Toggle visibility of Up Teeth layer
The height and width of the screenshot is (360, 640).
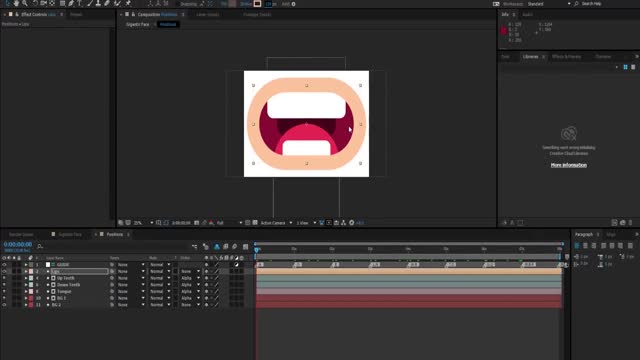point(4,278)
